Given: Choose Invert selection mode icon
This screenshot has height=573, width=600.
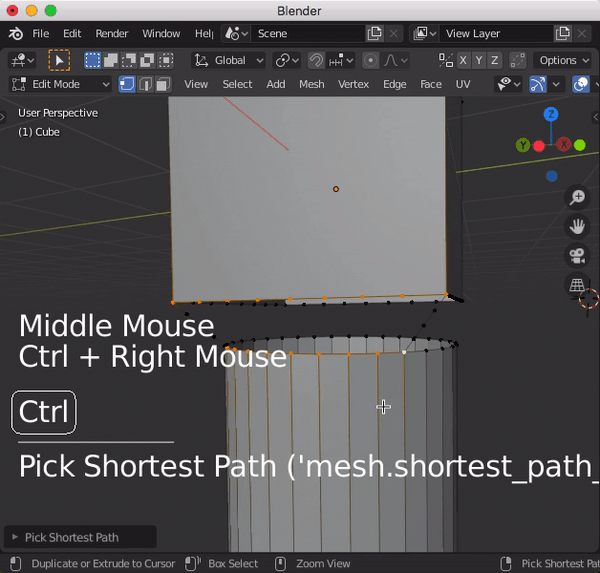Looking at the screenshot, I should [147, 60].
